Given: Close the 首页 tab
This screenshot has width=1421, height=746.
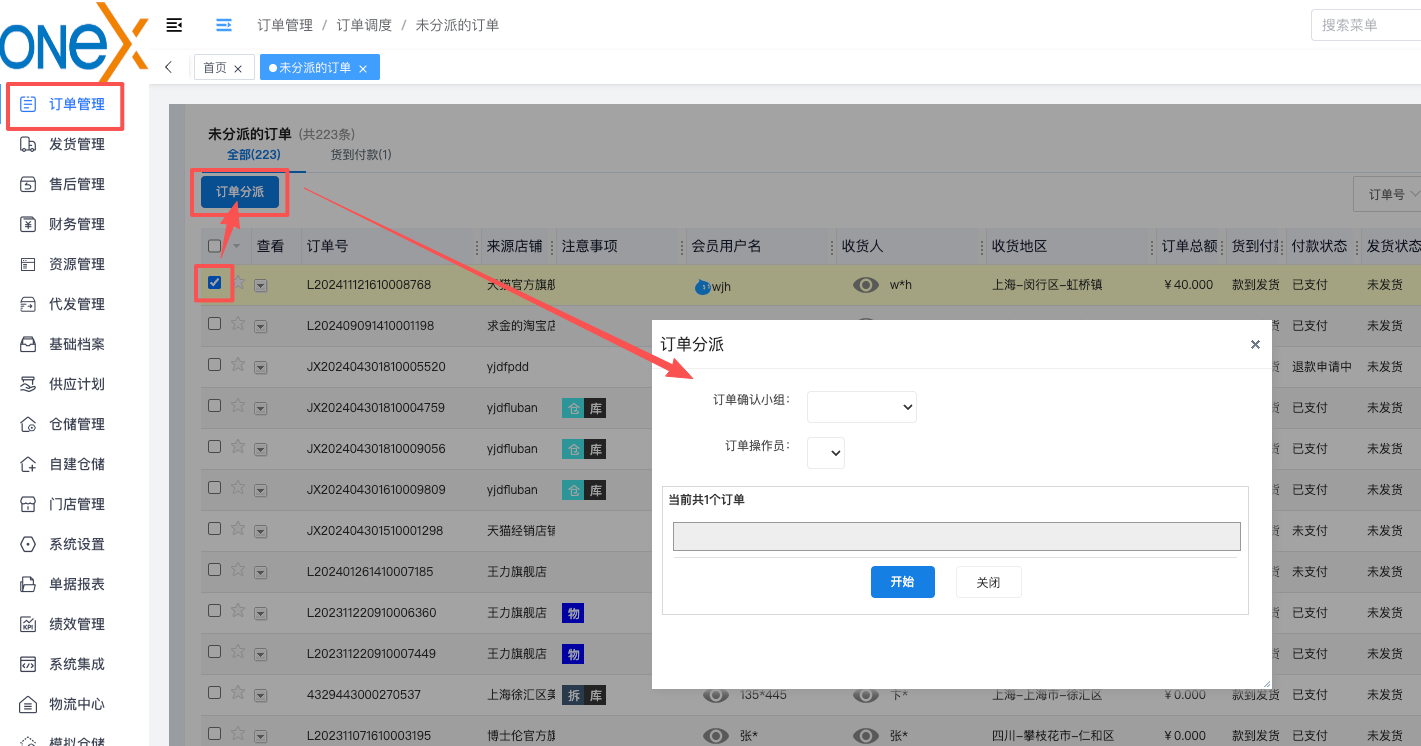Looking at the screenshot, I should click(238, 69).
